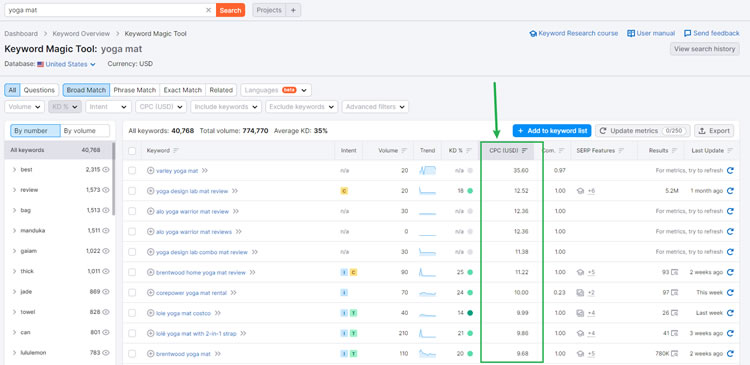Tick the select-all checkbox in table header
The height and width of the screenshot is (365, 750).
132,150
